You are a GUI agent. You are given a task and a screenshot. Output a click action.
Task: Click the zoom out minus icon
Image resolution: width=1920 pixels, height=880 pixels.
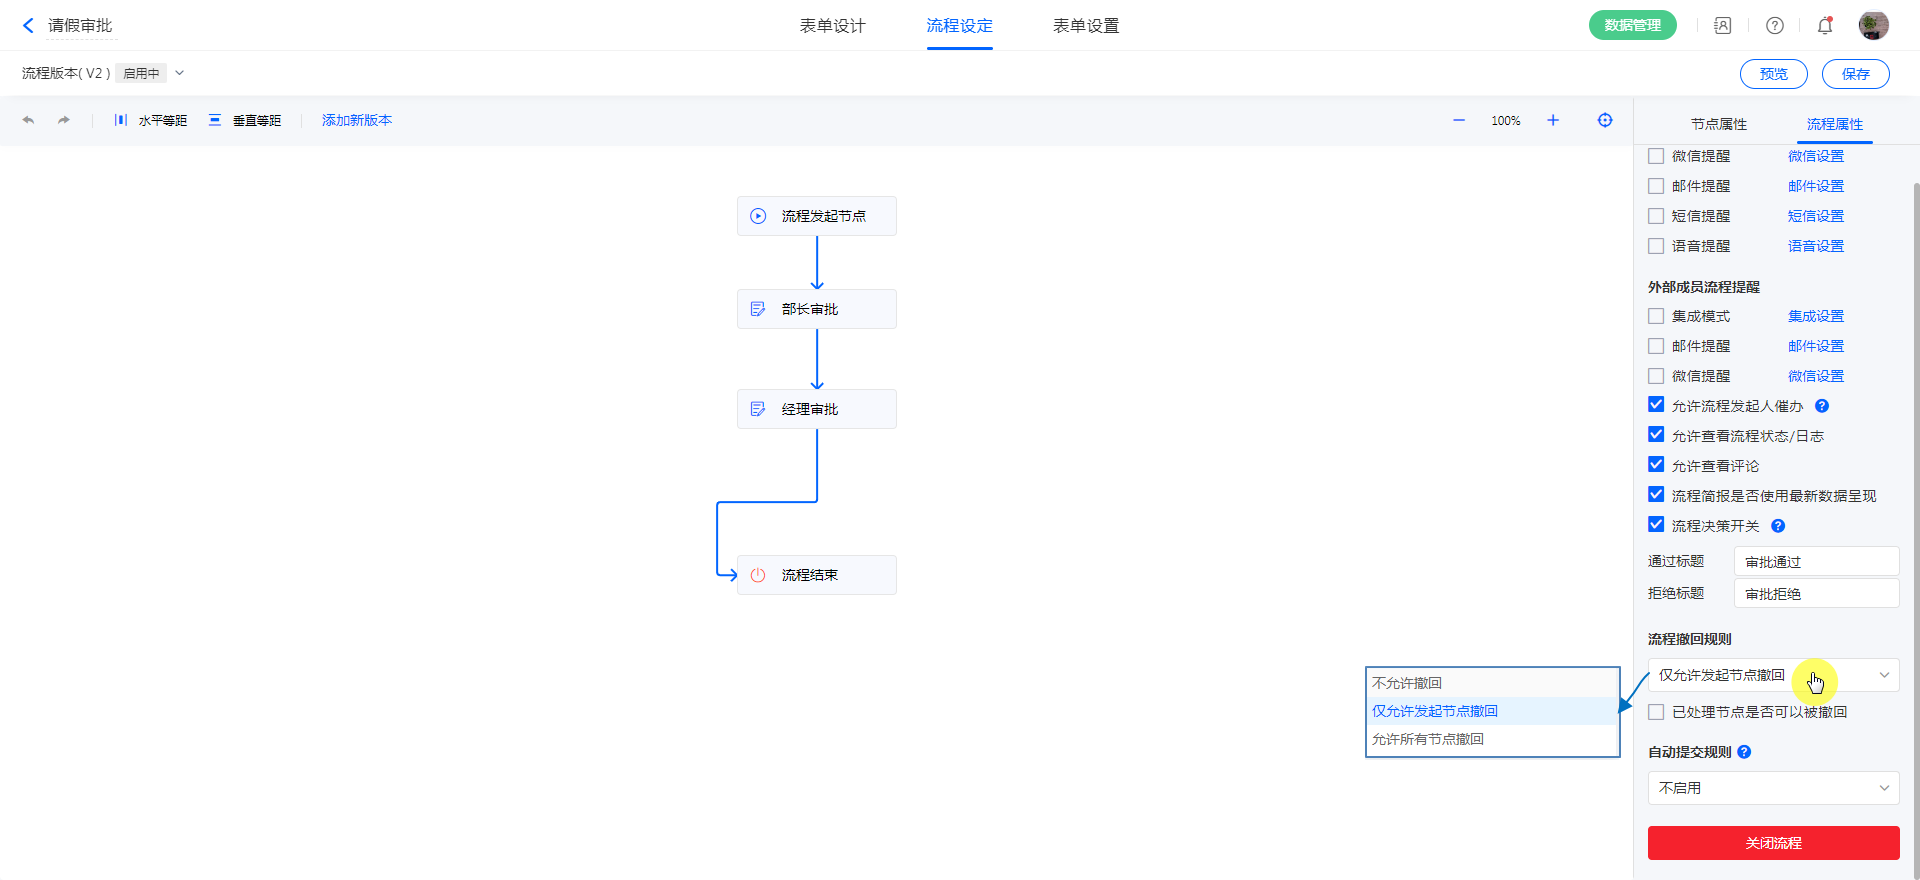(x=1459, y=120)
